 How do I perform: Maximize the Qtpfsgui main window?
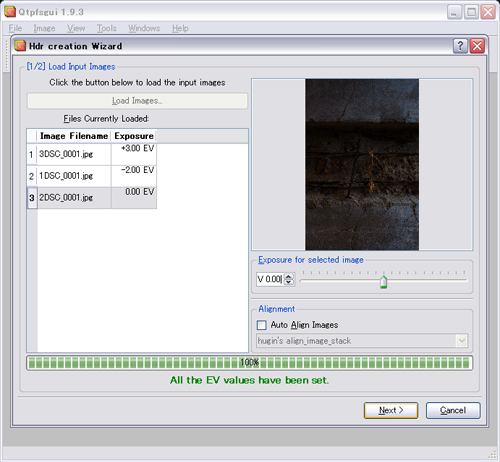(x=471, y=12)
